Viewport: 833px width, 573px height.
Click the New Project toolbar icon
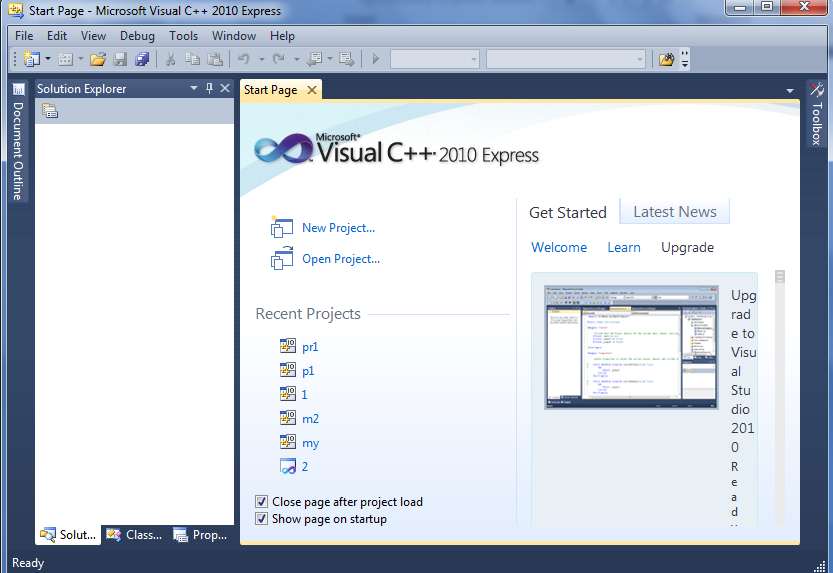(32, 58)
